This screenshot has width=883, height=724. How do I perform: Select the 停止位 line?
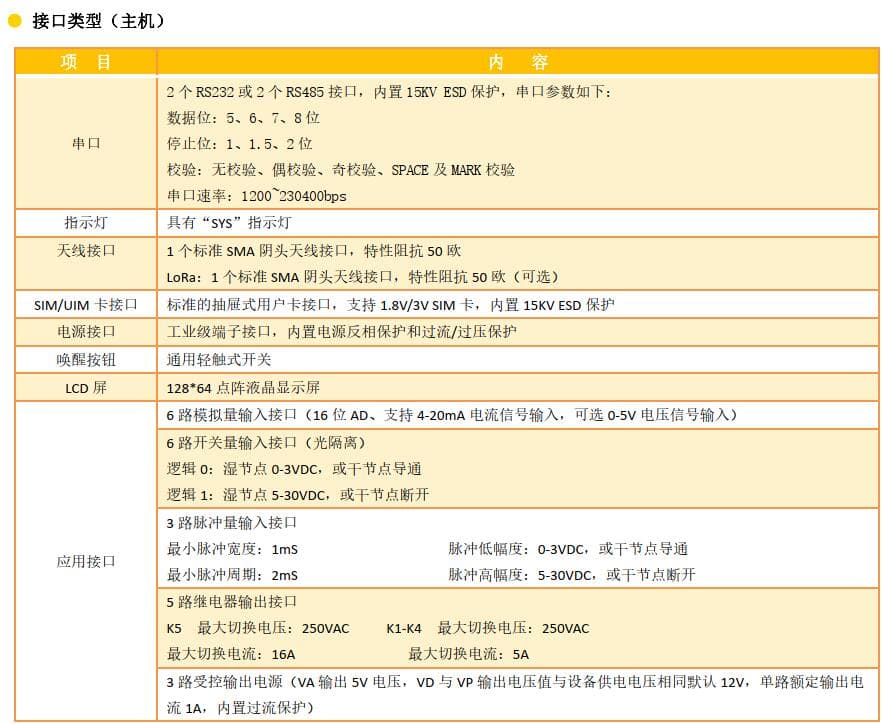[239, 144]
